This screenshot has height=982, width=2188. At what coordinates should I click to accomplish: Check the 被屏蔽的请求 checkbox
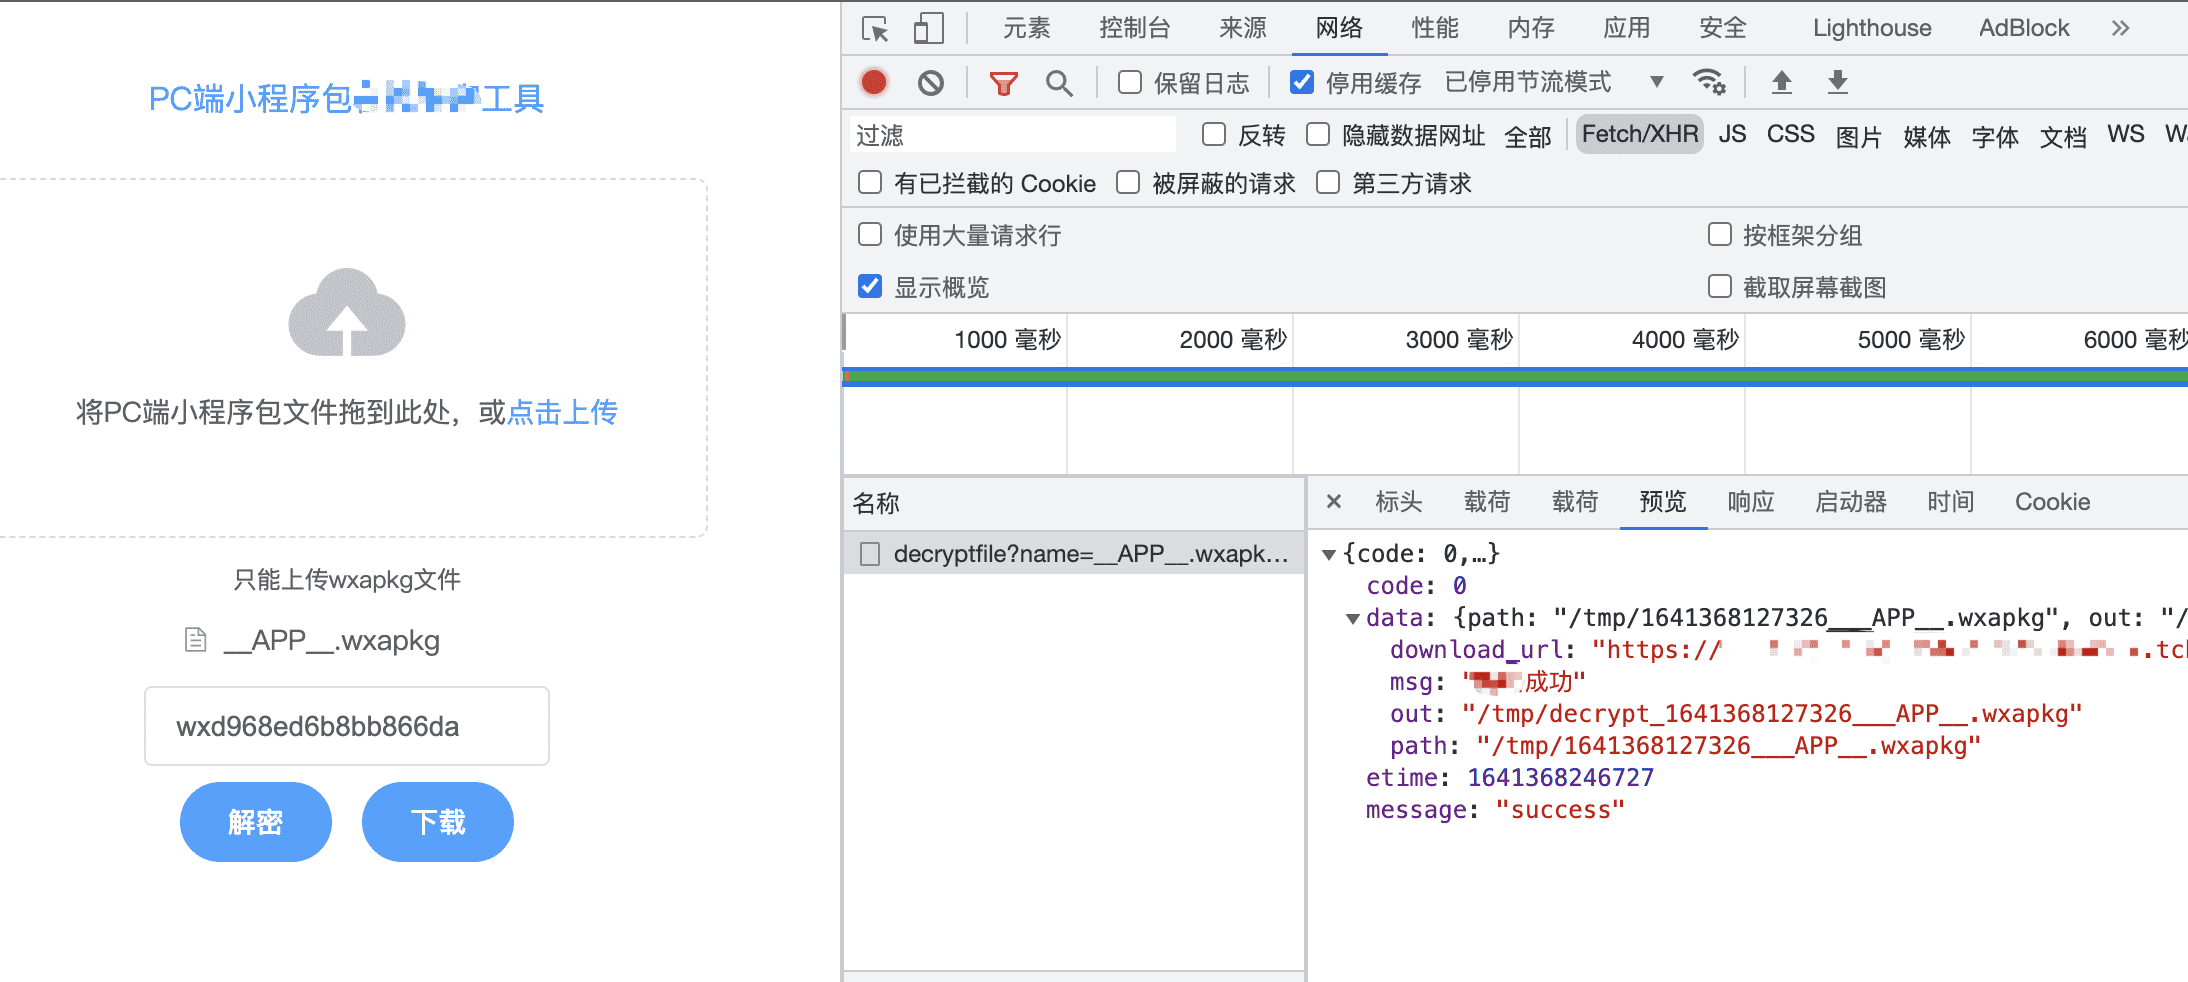tap(1128, 182)
